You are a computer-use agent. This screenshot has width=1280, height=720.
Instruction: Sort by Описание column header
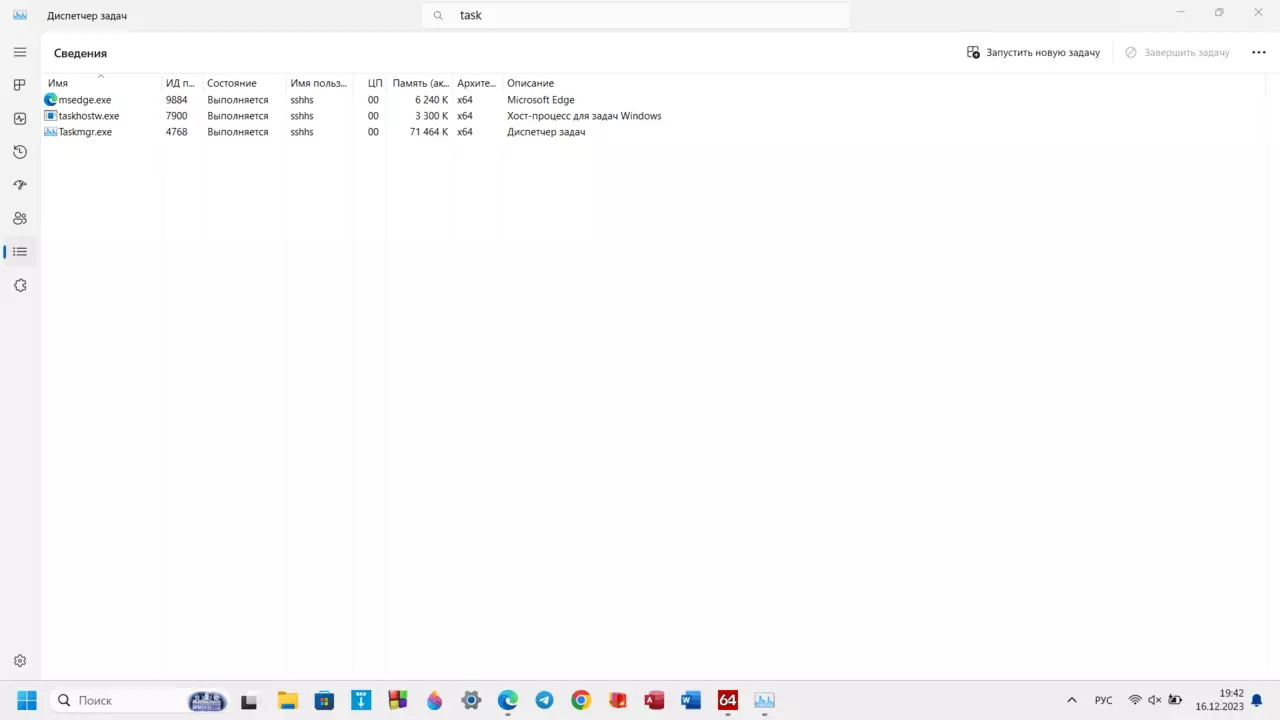(x=530, y=83)
